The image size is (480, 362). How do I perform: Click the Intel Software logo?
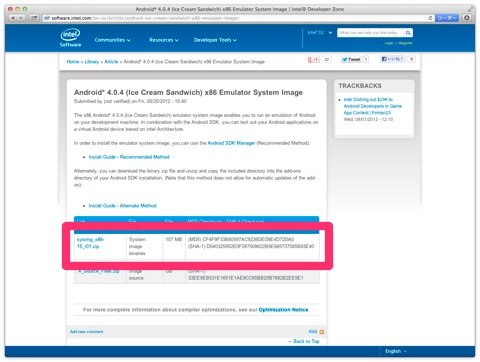pyautogui.click(x=70, y=38)
